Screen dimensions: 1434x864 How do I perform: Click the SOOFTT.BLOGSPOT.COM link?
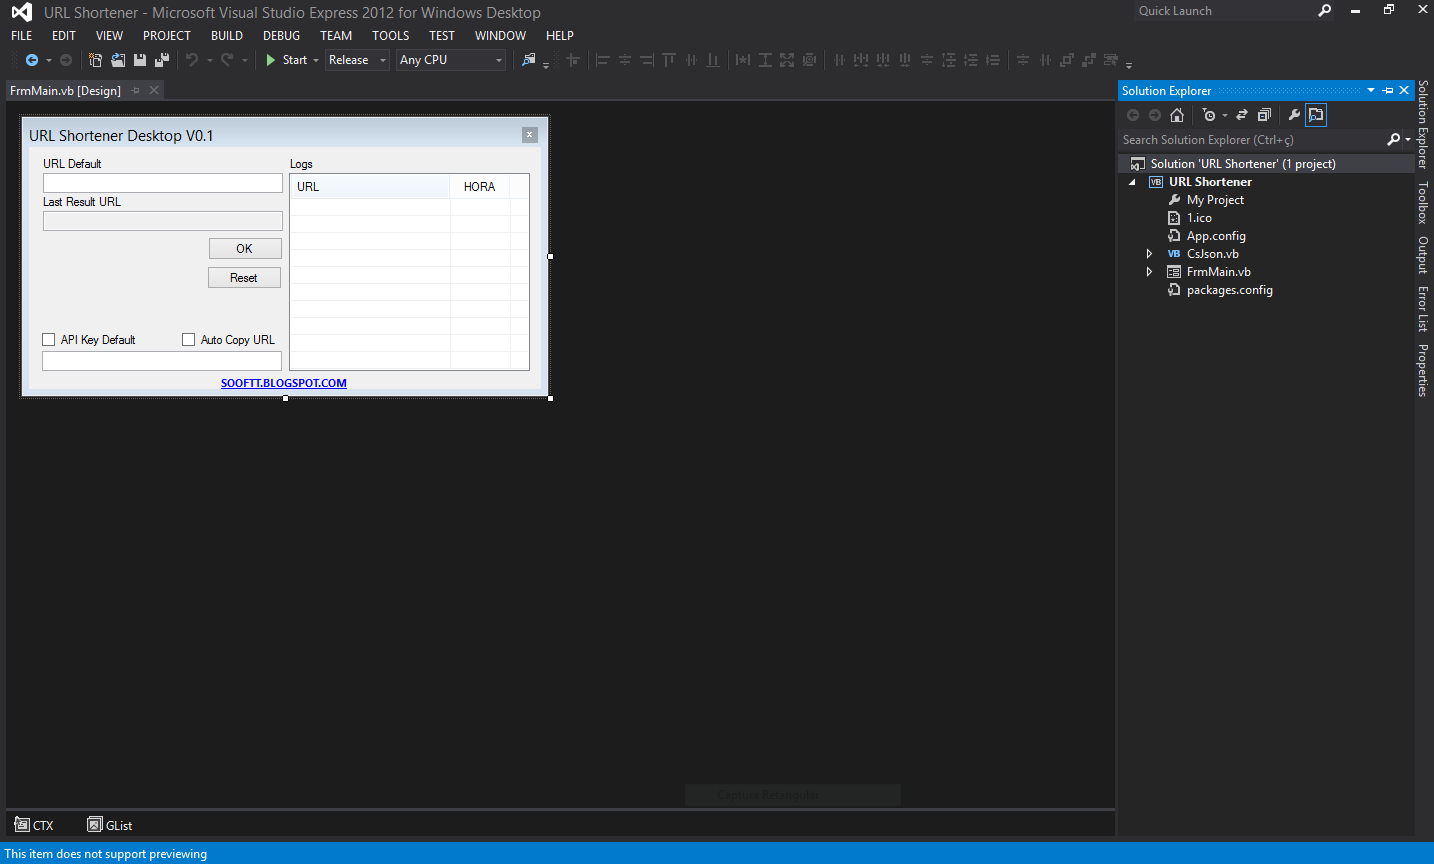pos(284,383)
